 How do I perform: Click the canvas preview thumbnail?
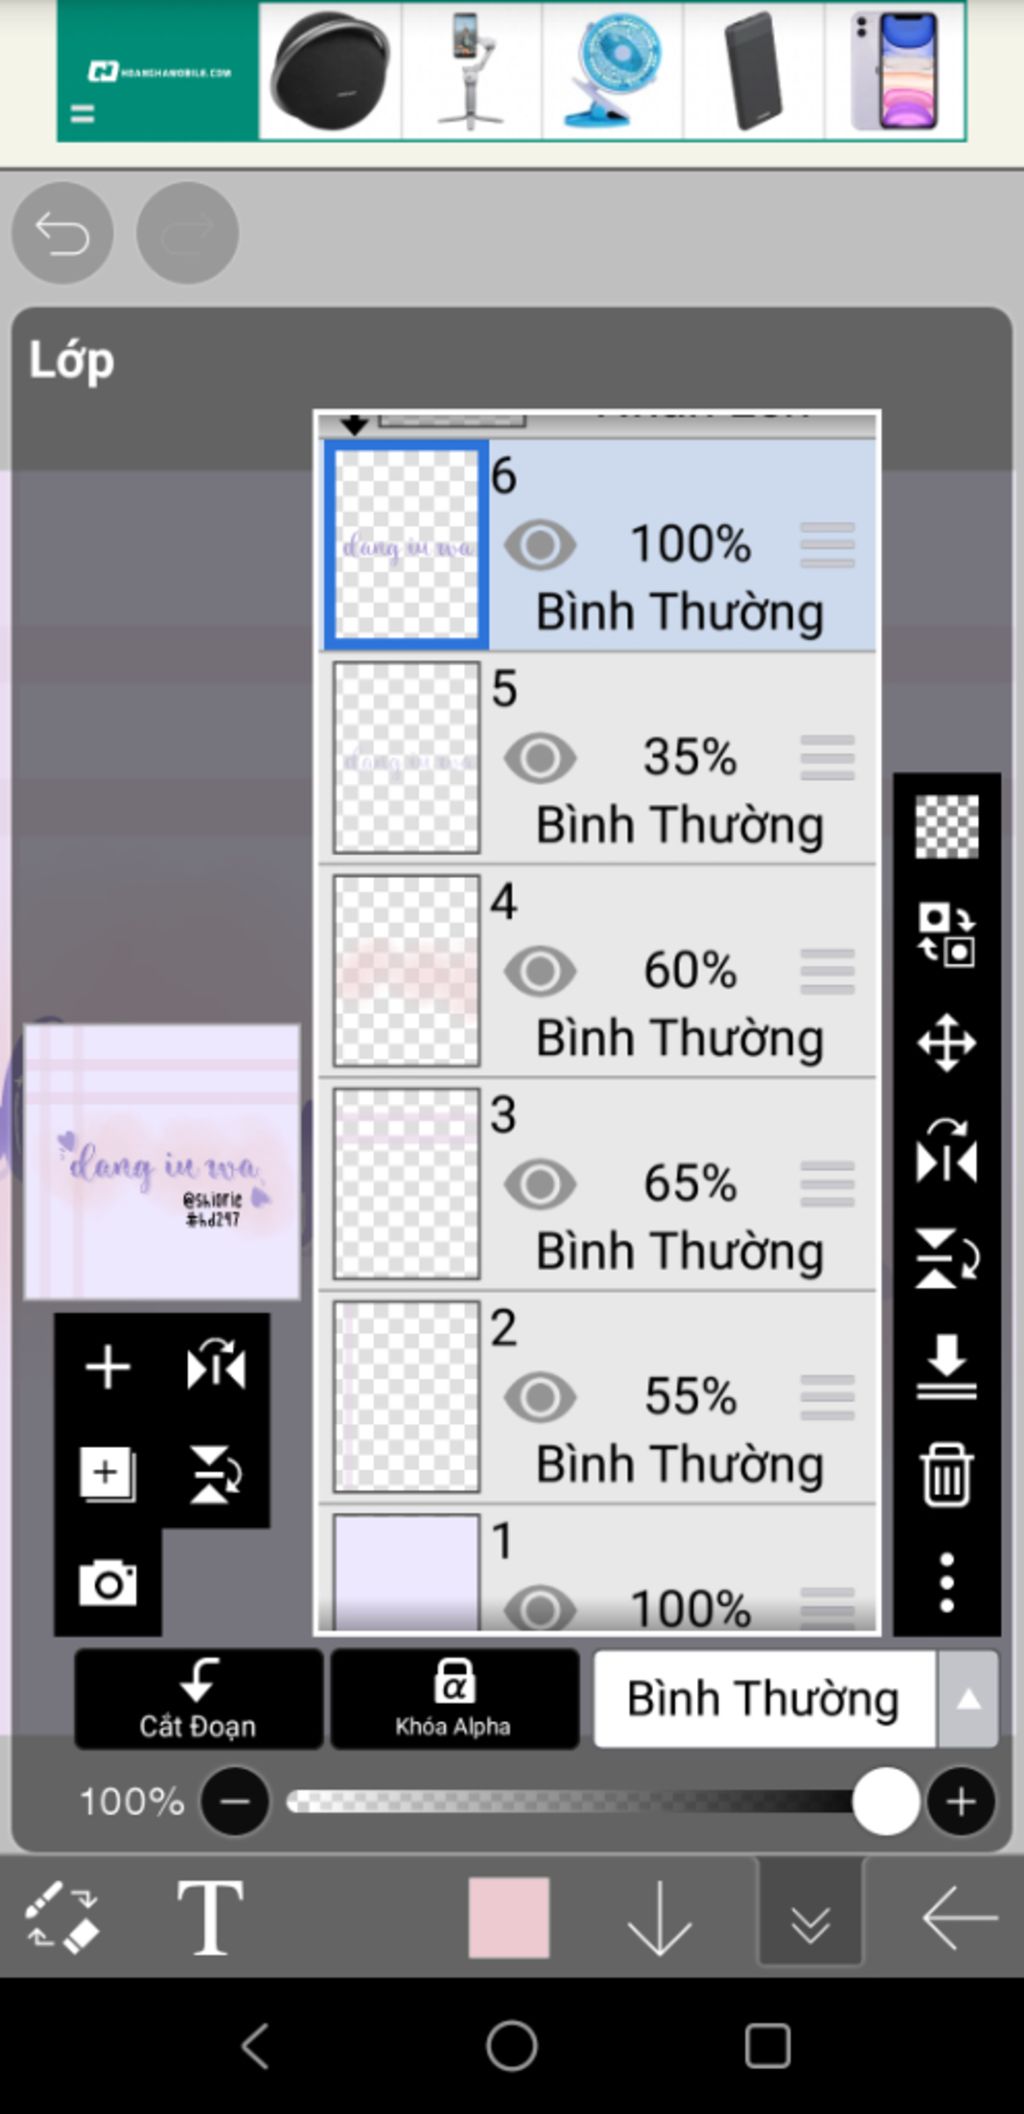162,1162
